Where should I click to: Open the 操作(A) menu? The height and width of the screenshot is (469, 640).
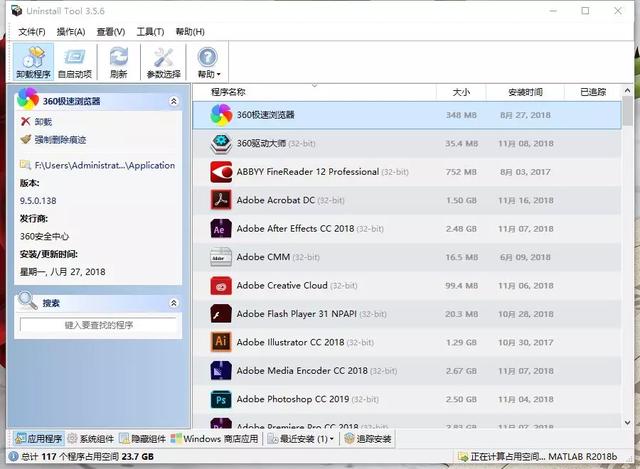71,32
